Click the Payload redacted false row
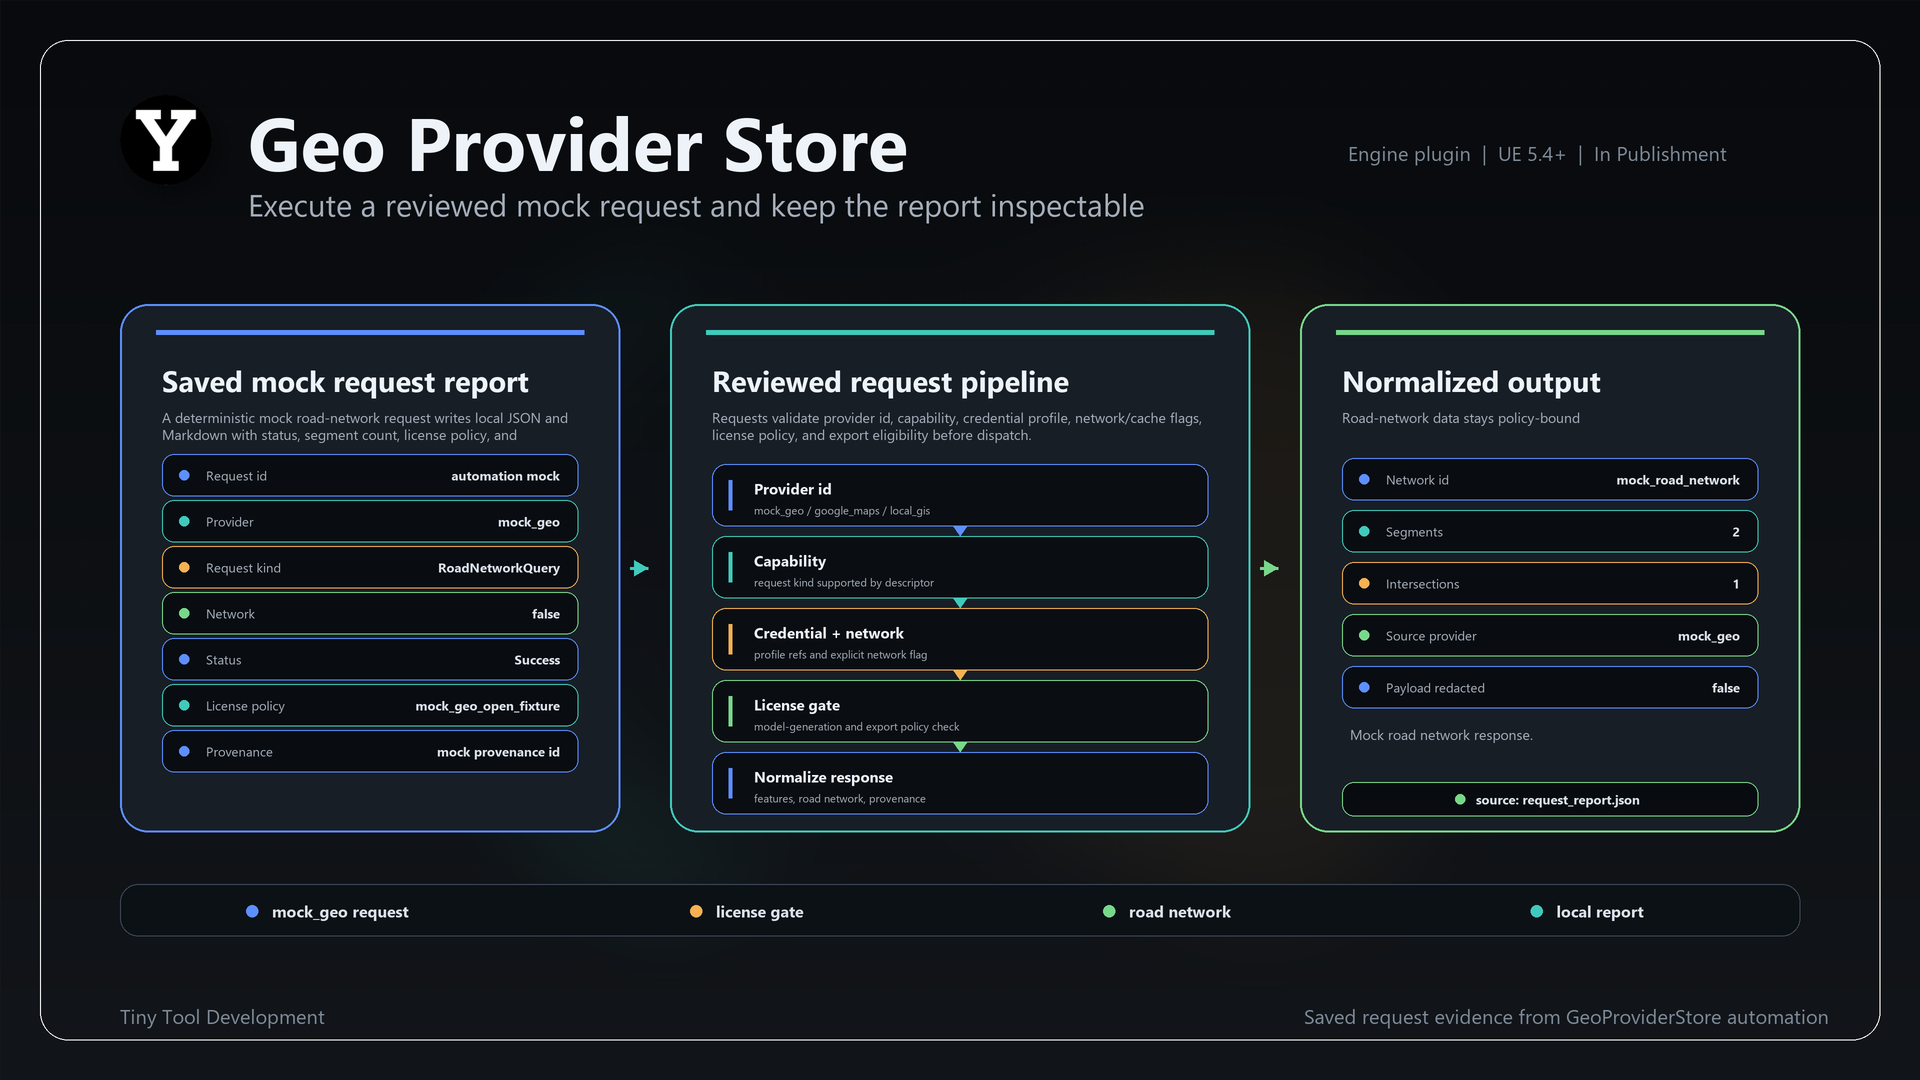Screen dimensions: 1920x1080 (1550, 688)
